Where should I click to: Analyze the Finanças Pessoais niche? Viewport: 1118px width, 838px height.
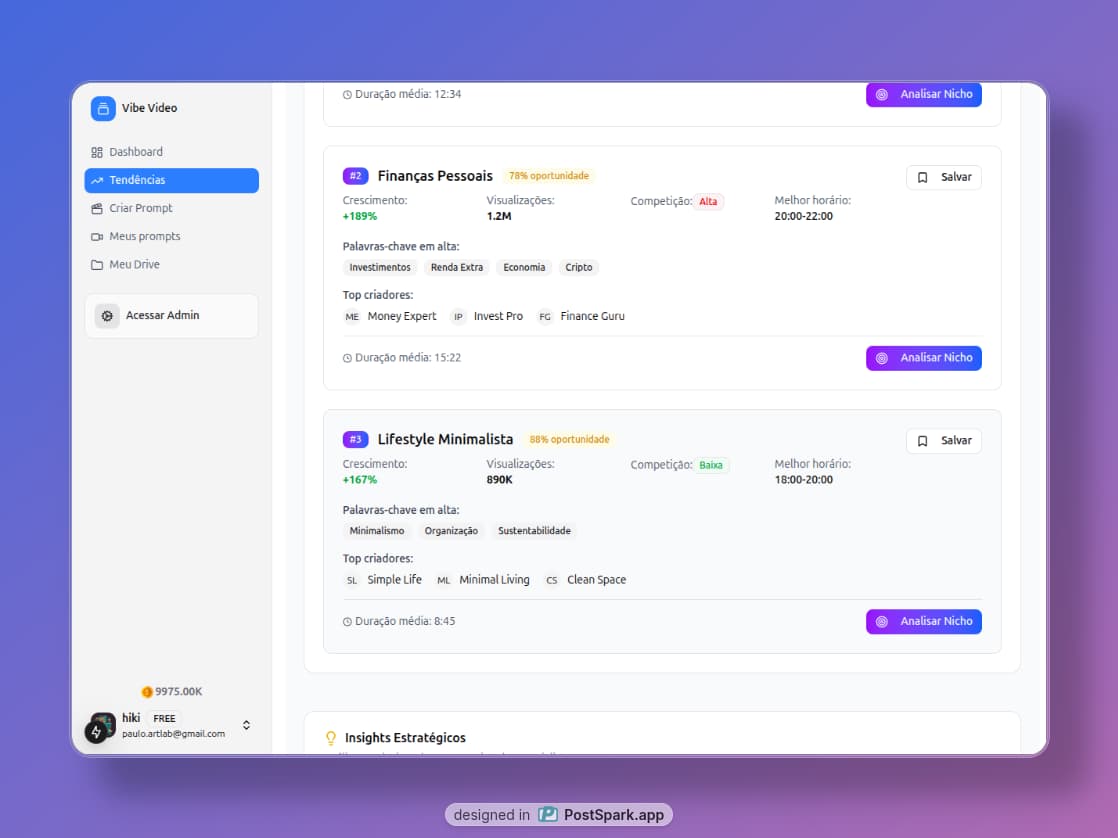923,358
